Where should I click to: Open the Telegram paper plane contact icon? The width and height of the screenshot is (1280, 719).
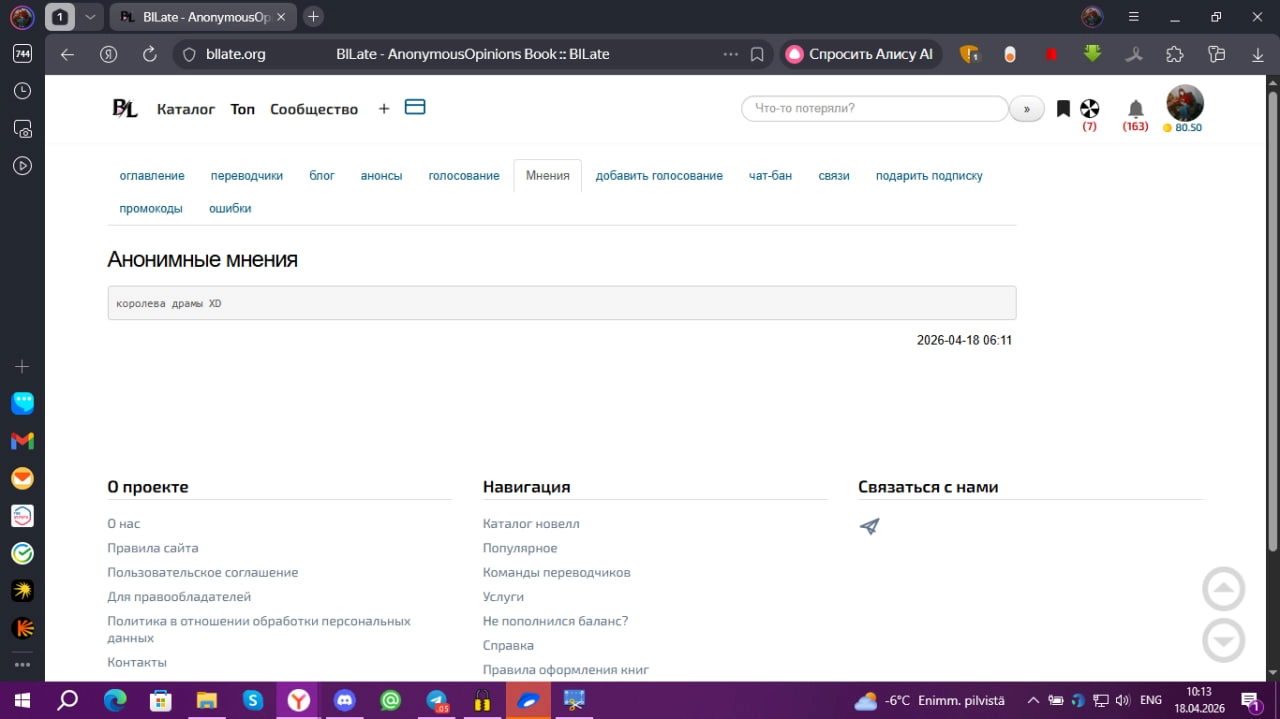pyautogui.click(x=869, y=526)
